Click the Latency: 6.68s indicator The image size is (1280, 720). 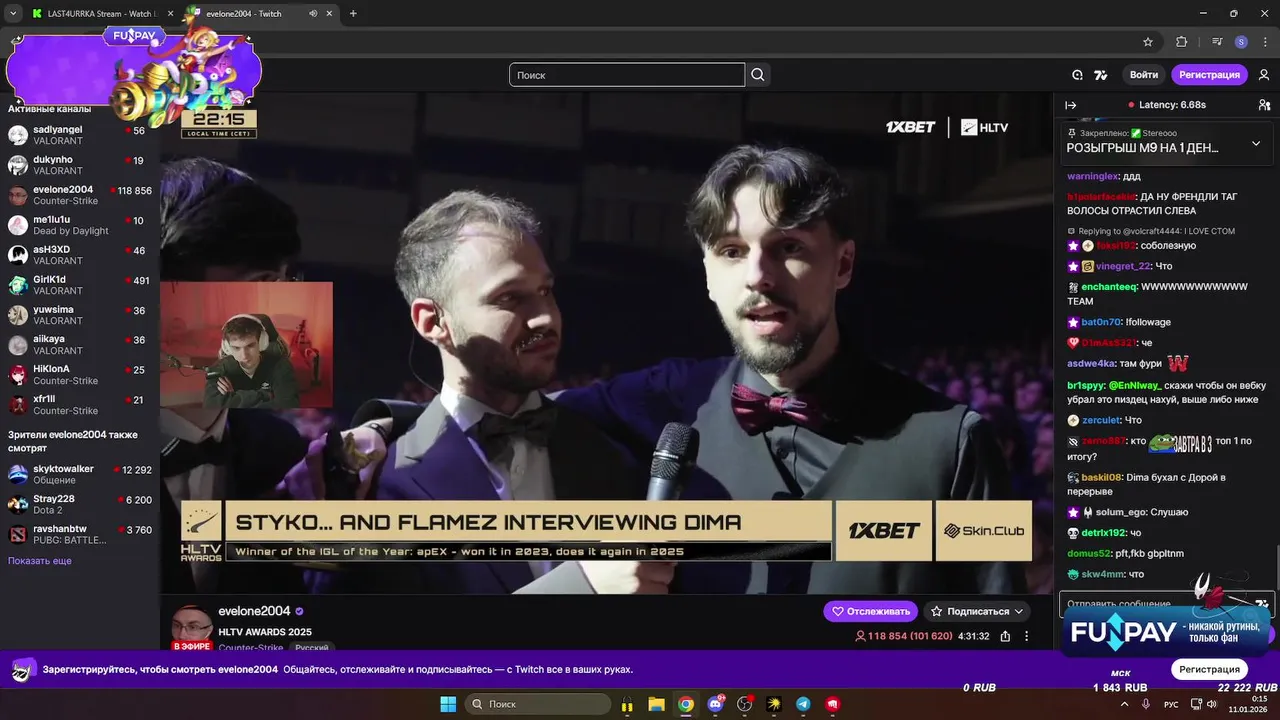click(x=1167, y=105)
